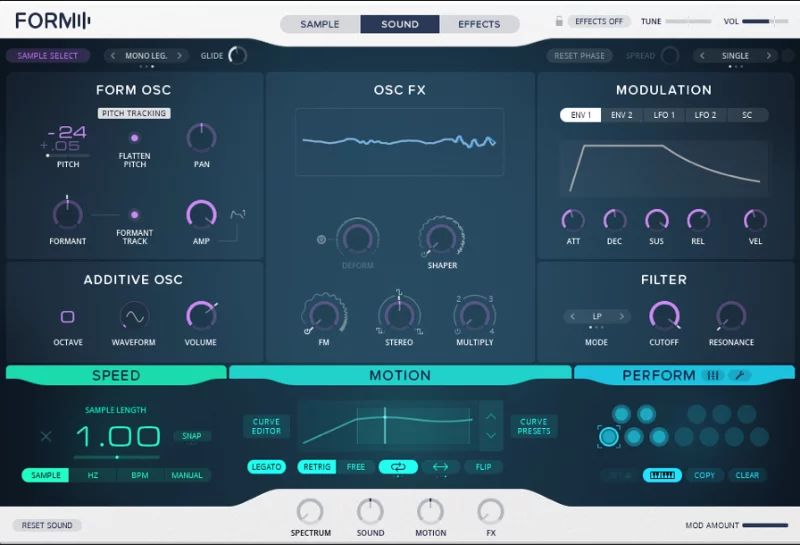Click the Reset Phase button
Viewport: 800px width, 545px height.
pyautogui.click(x=579, y=56)
